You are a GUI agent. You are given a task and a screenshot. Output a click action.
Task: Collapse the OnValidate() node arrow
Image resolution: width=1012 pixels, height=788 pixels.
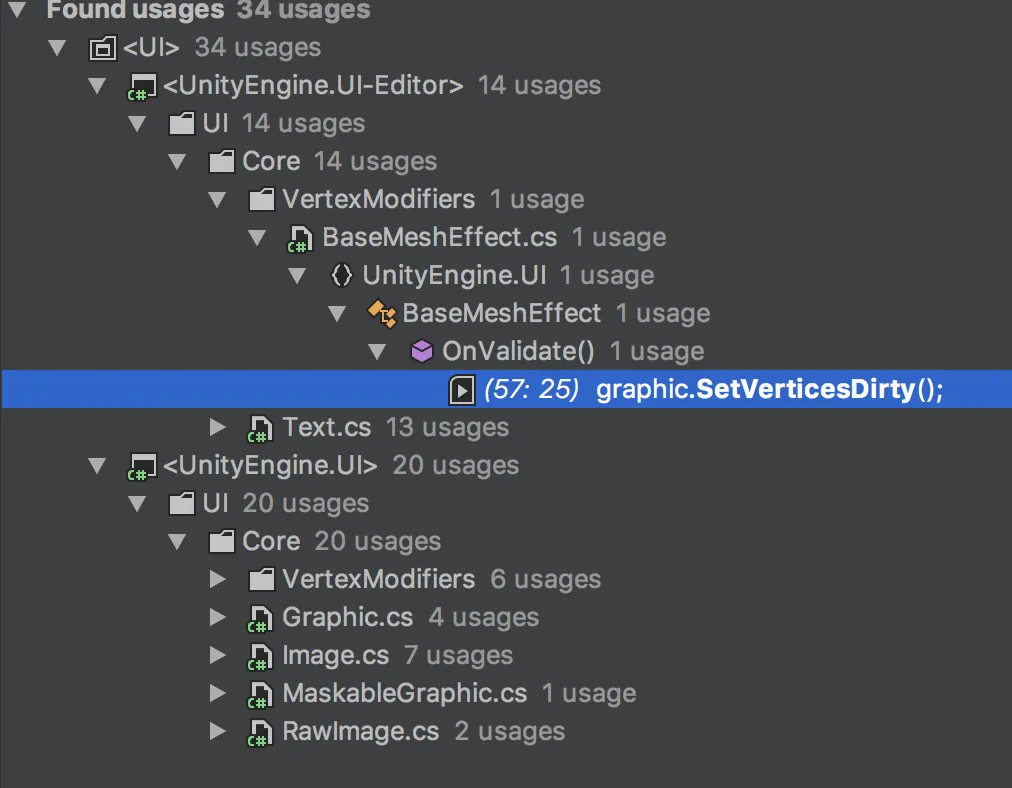click(x=377, y=352)
